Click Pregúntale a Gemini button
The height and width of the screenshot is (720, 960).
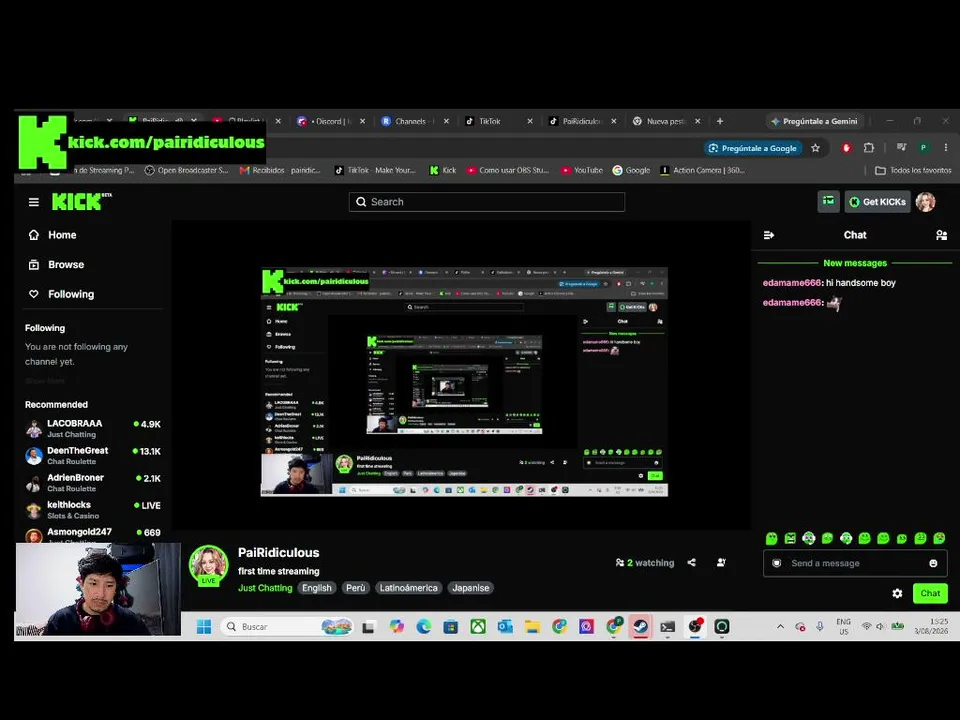tap(814, 121)
